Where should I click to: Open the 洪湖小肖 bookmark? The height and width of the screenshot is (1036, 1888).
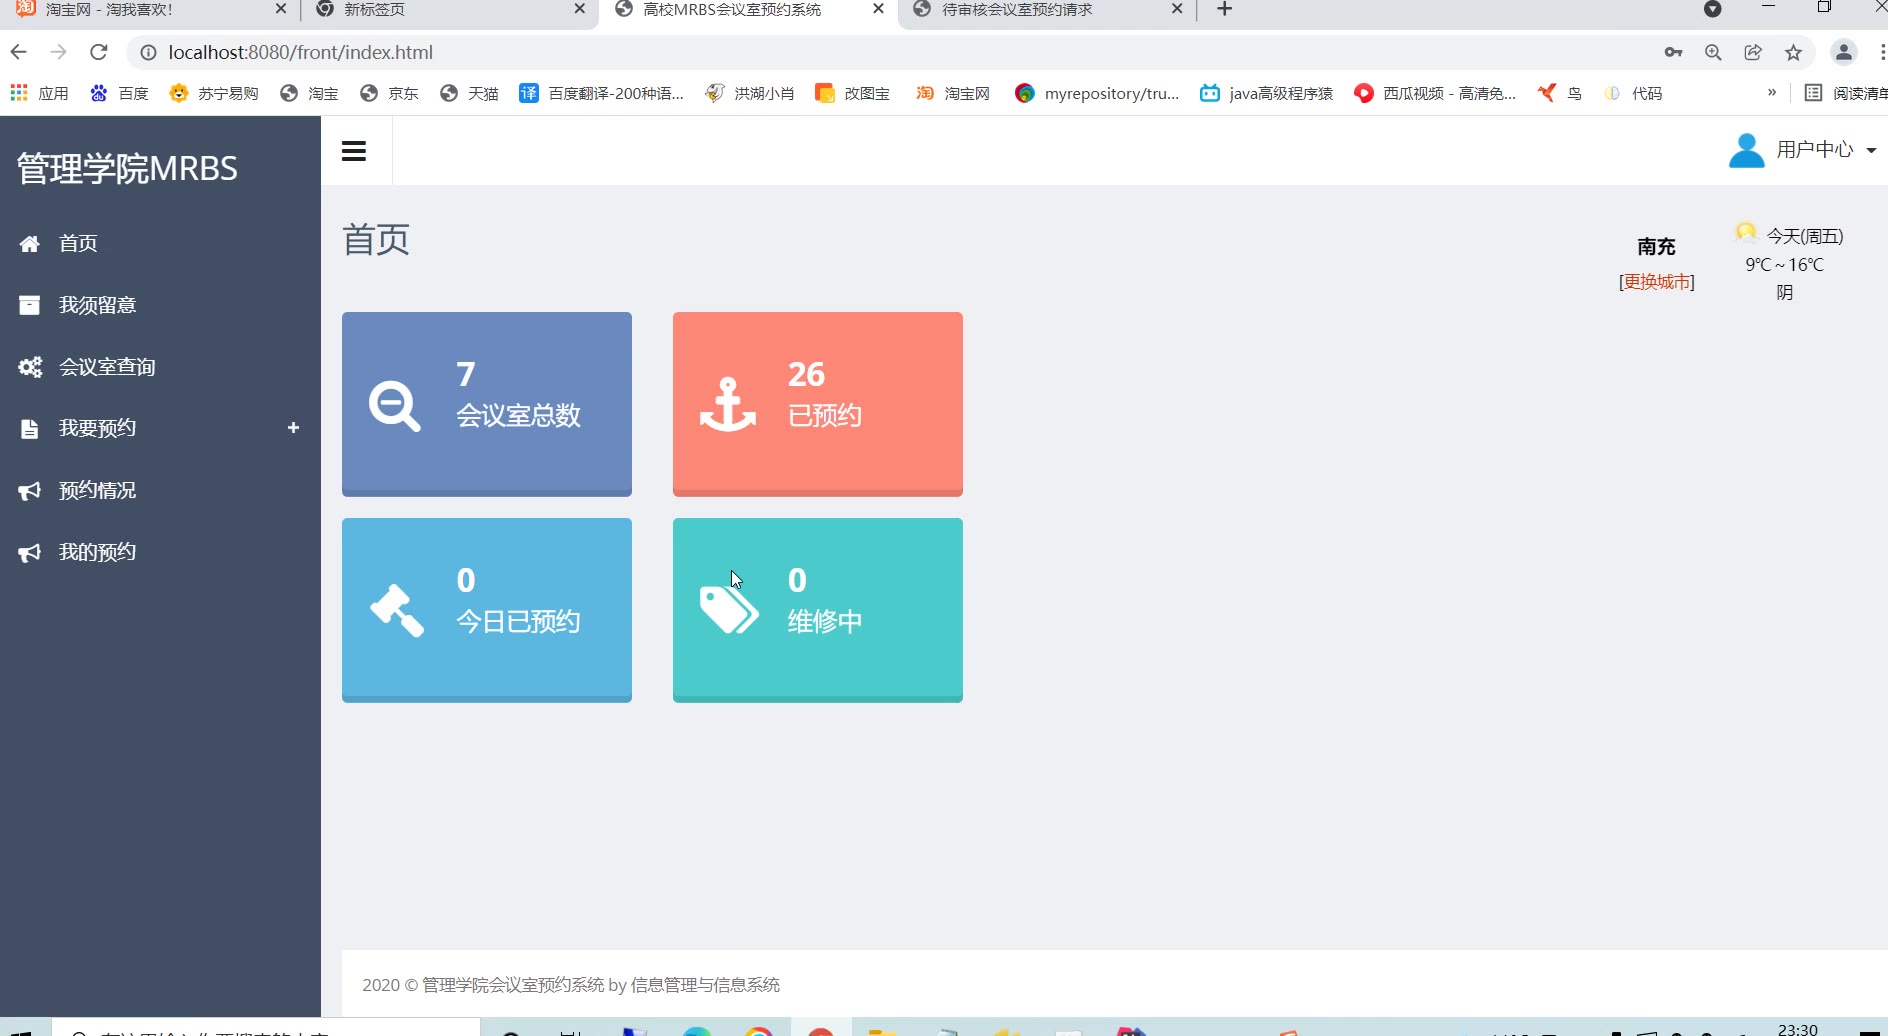pos(750,93)
